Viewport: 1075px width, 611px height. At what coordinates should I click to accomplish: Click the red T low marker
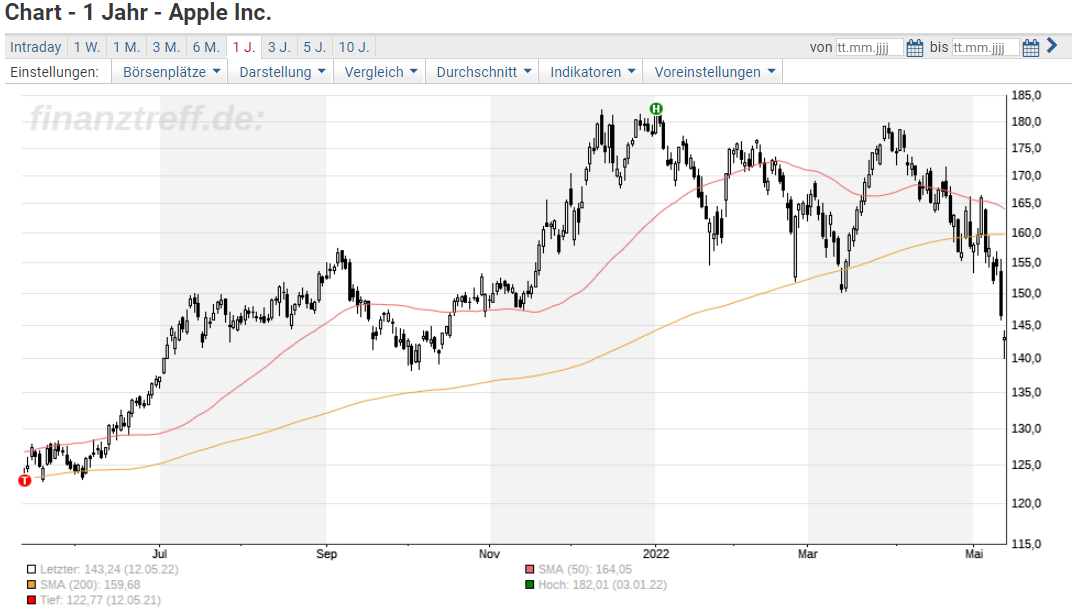click(25, 481)
